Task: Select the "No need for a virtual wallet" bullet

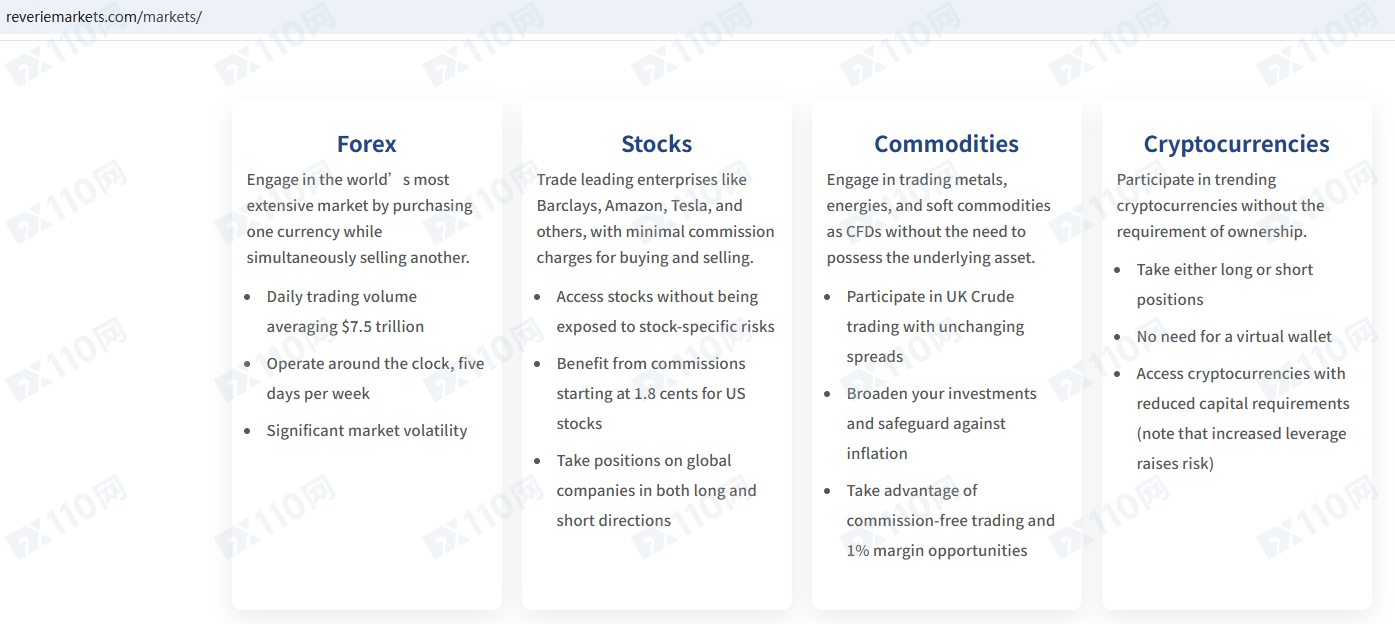Action: click(1234, 336)
